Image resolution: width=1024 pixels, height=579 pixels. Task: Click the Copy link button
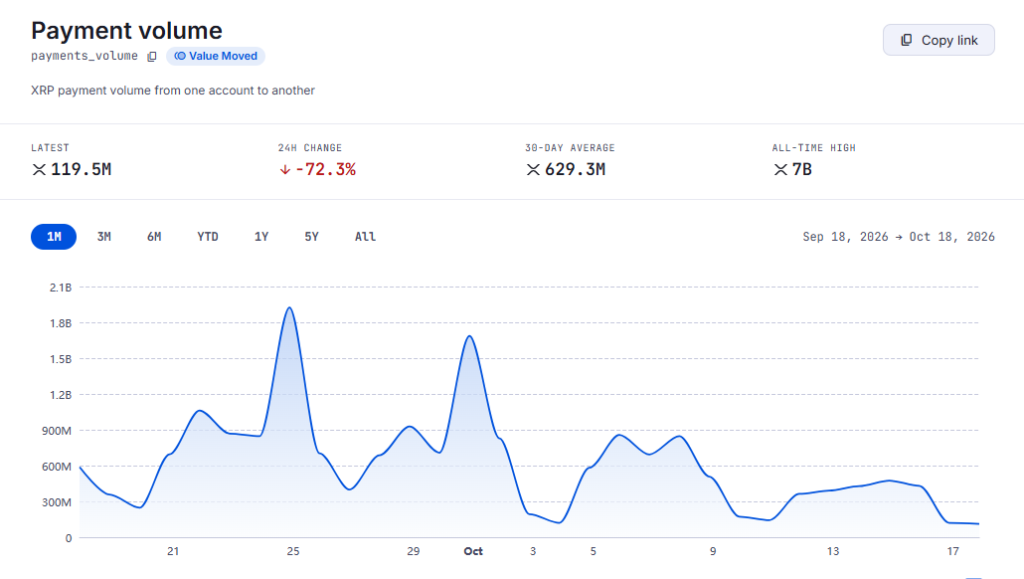click(x=938, y=40)
